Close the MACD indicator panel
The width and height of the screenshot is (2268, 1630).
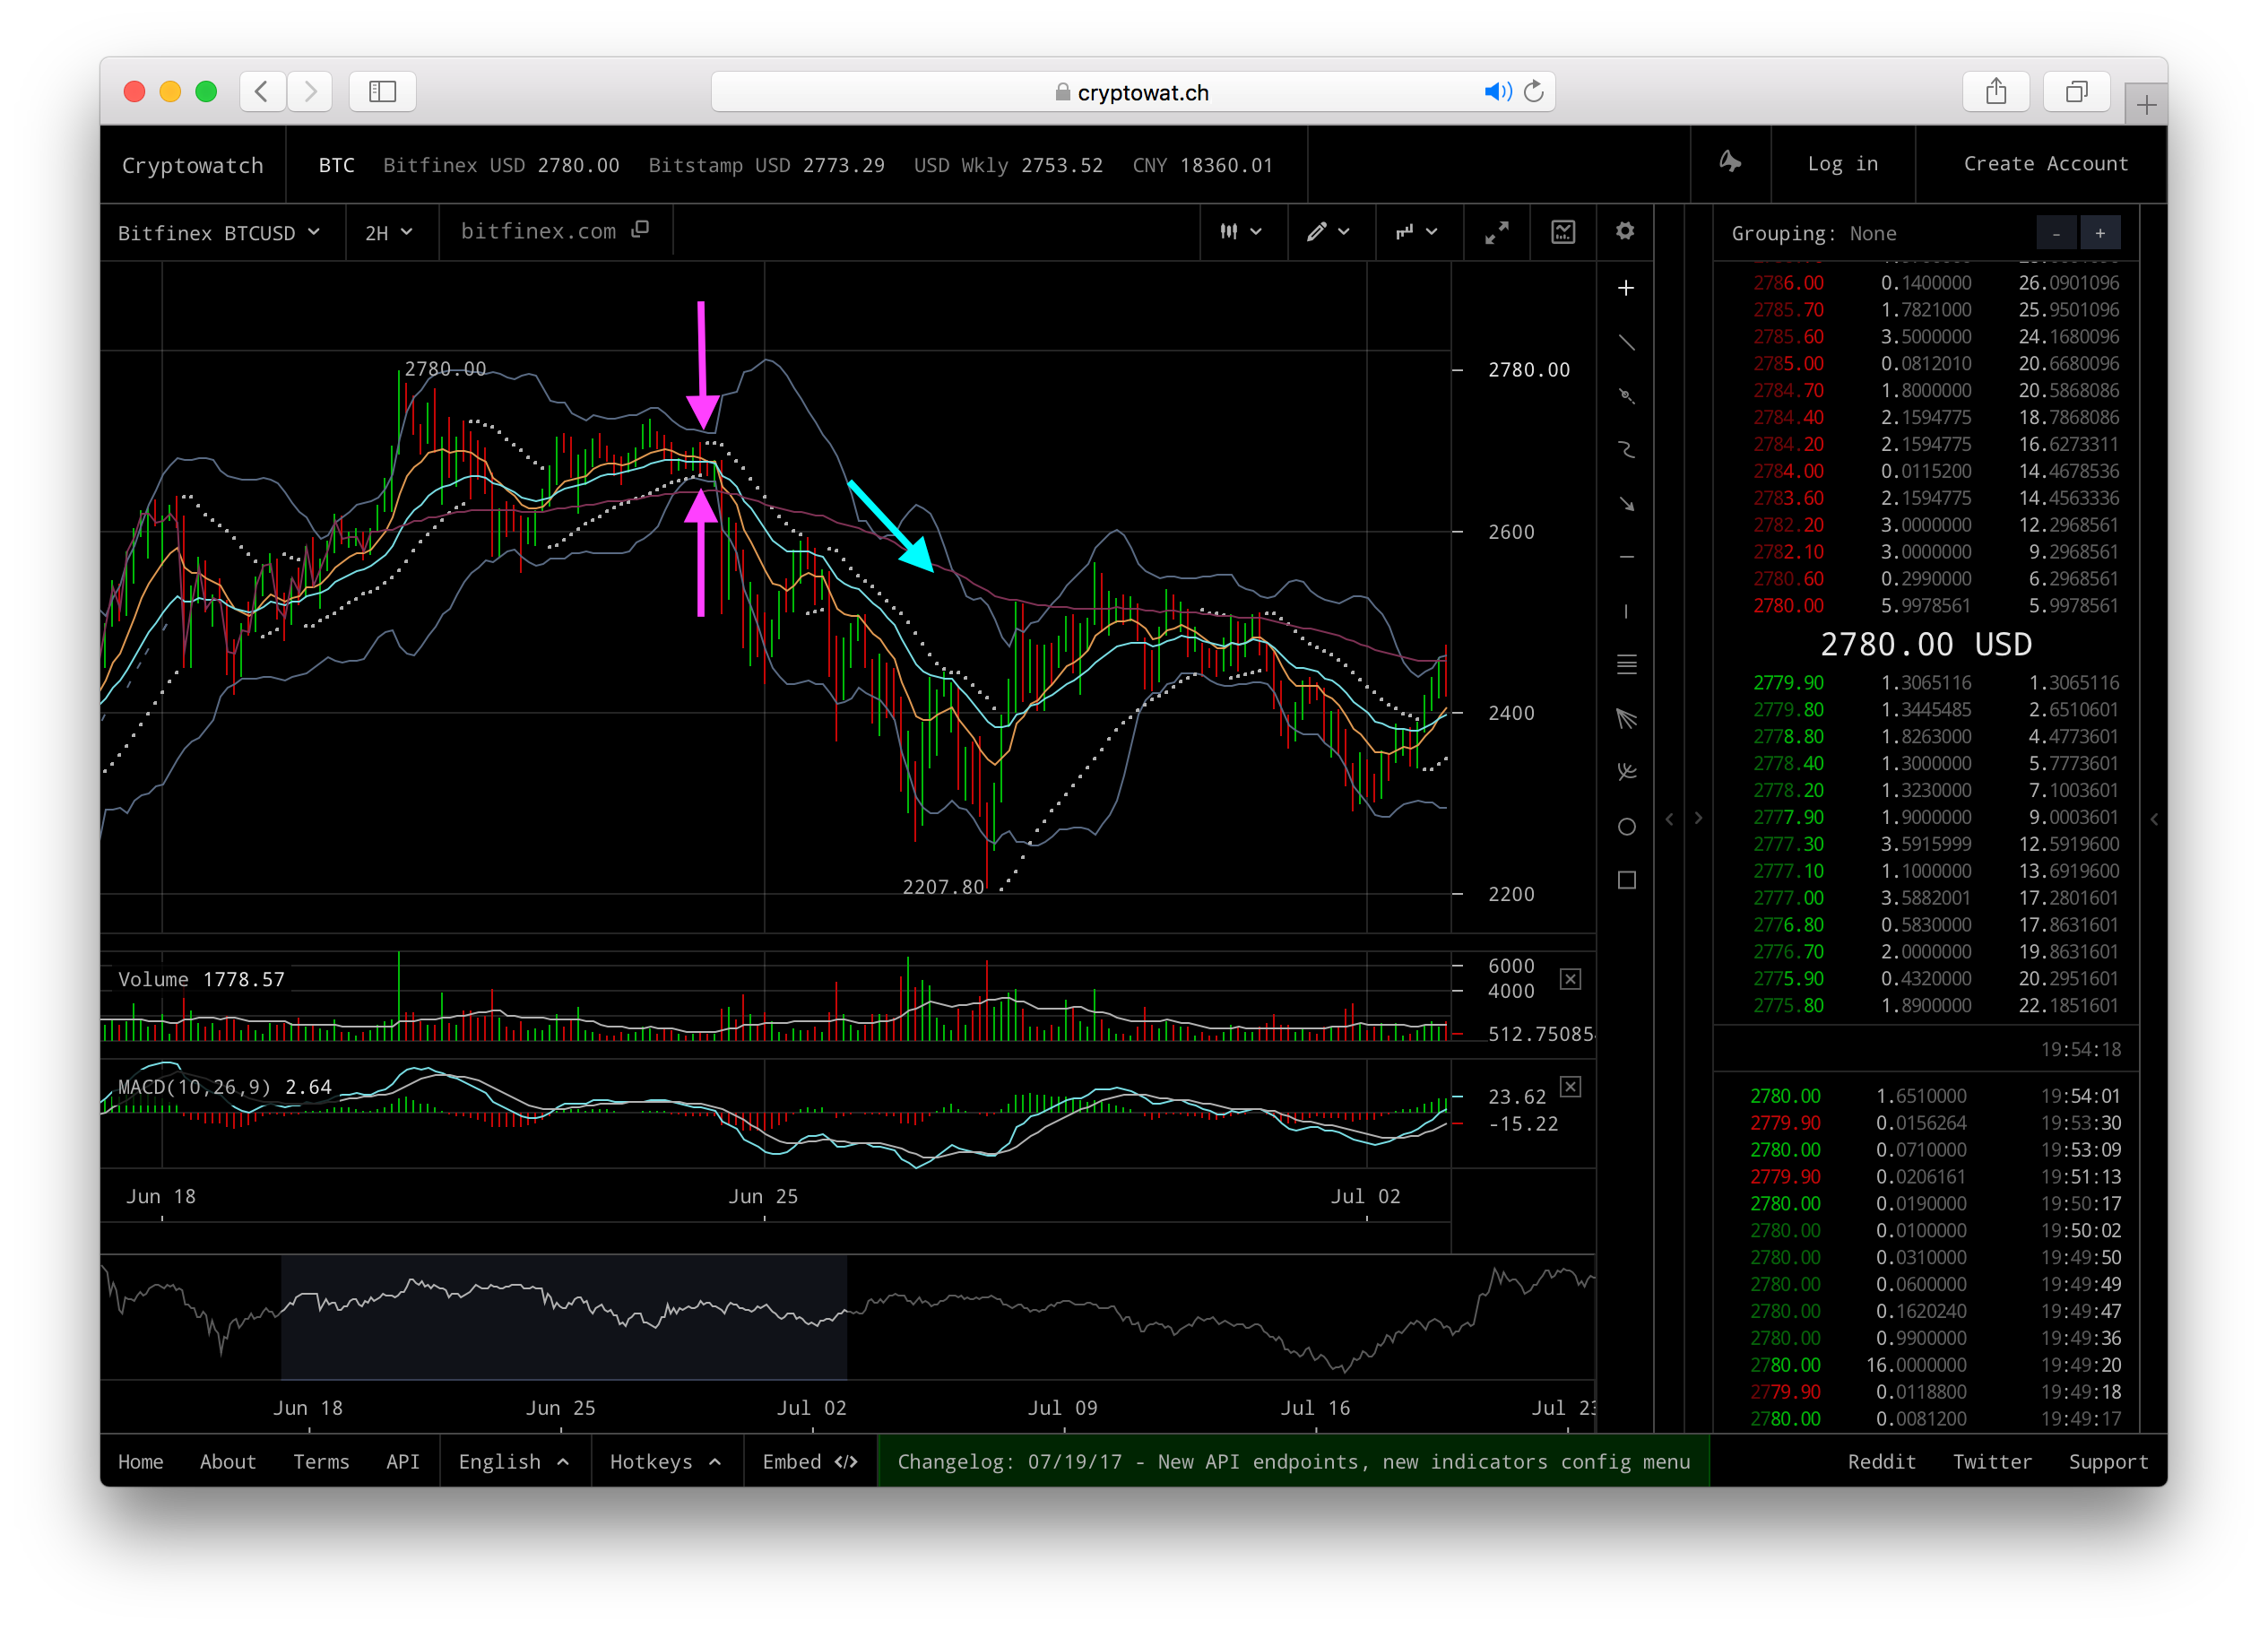pos(1570,1086)
